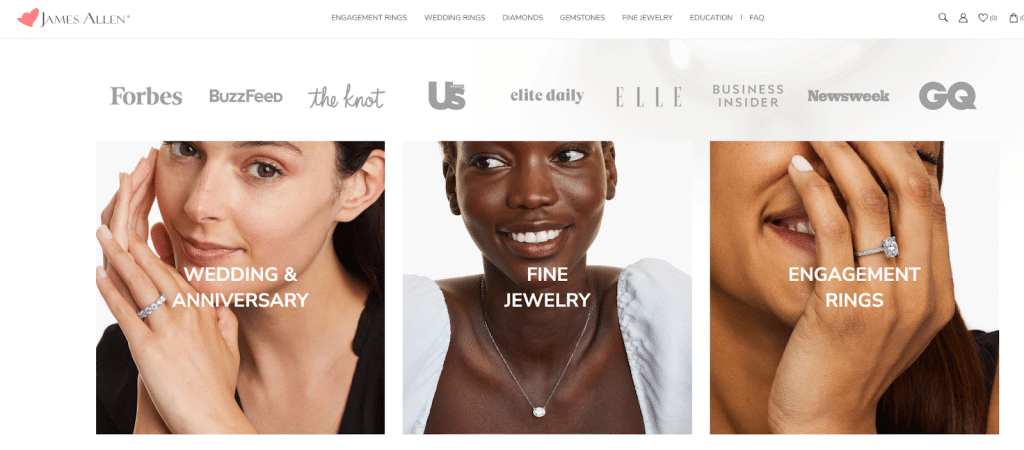Click the Forbes press logo
The height and width of the screenshot is (450, 1024).
point(146,96)
